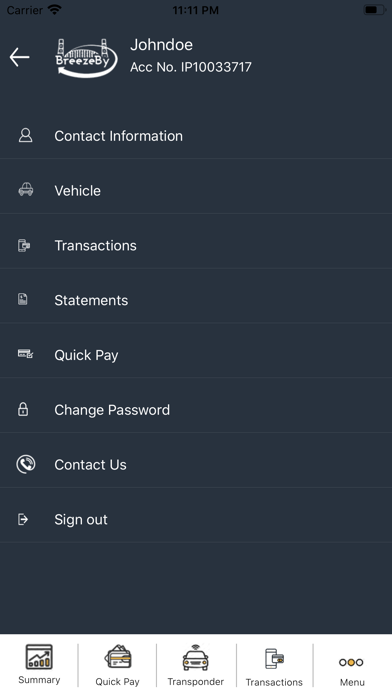Switch to the Summary tab
Viewport: 392px width, 696px height.
coord(39,664)
